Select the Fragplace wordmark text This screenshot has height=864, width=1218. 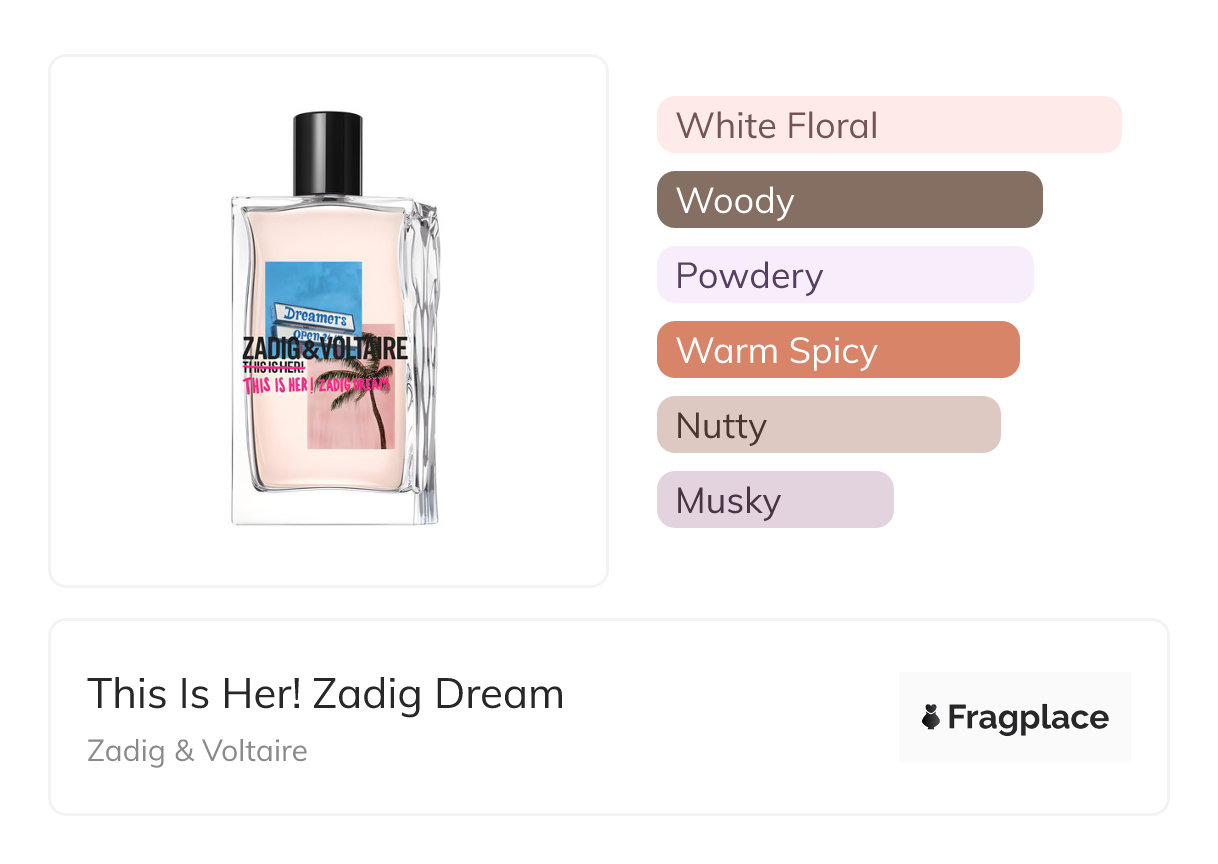[1028, 717]
